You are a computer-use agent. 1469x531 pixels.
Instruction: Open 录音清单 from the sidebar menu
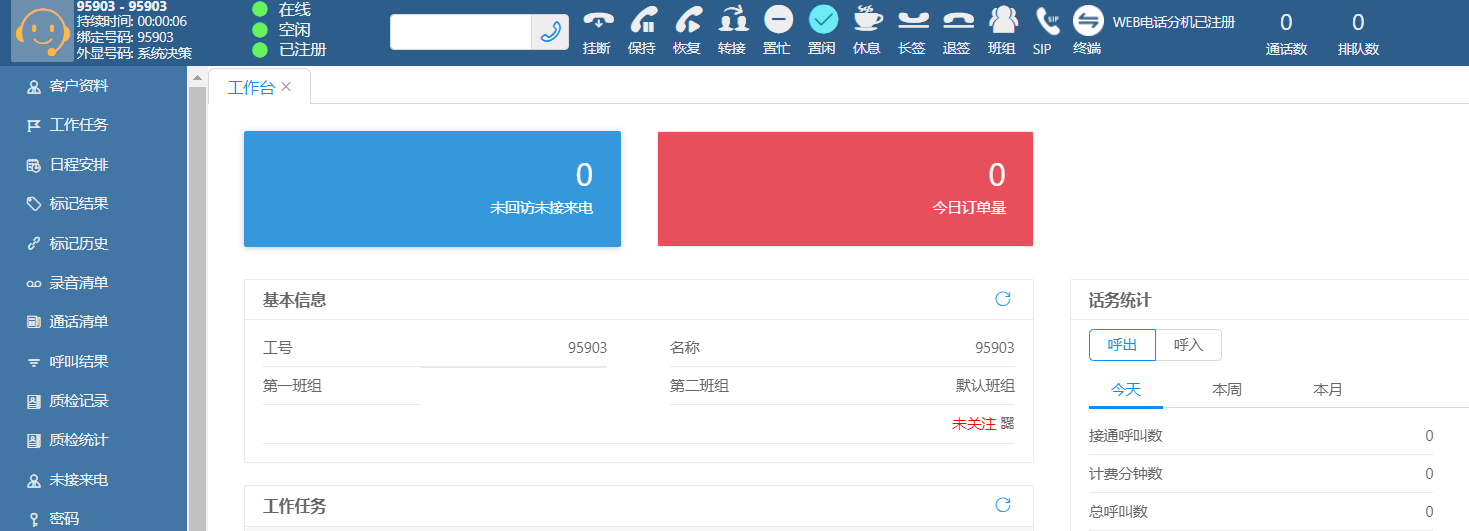click(x=78, y=283)
